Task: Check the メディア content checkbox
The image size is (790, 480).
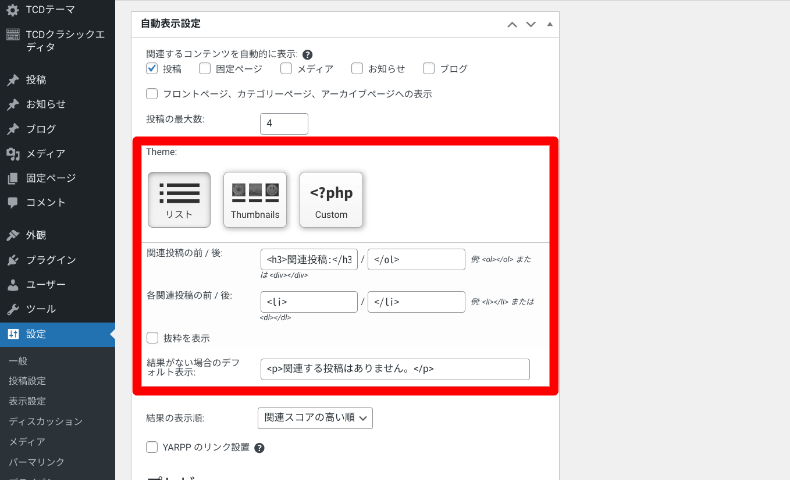Action: [286, 68]
